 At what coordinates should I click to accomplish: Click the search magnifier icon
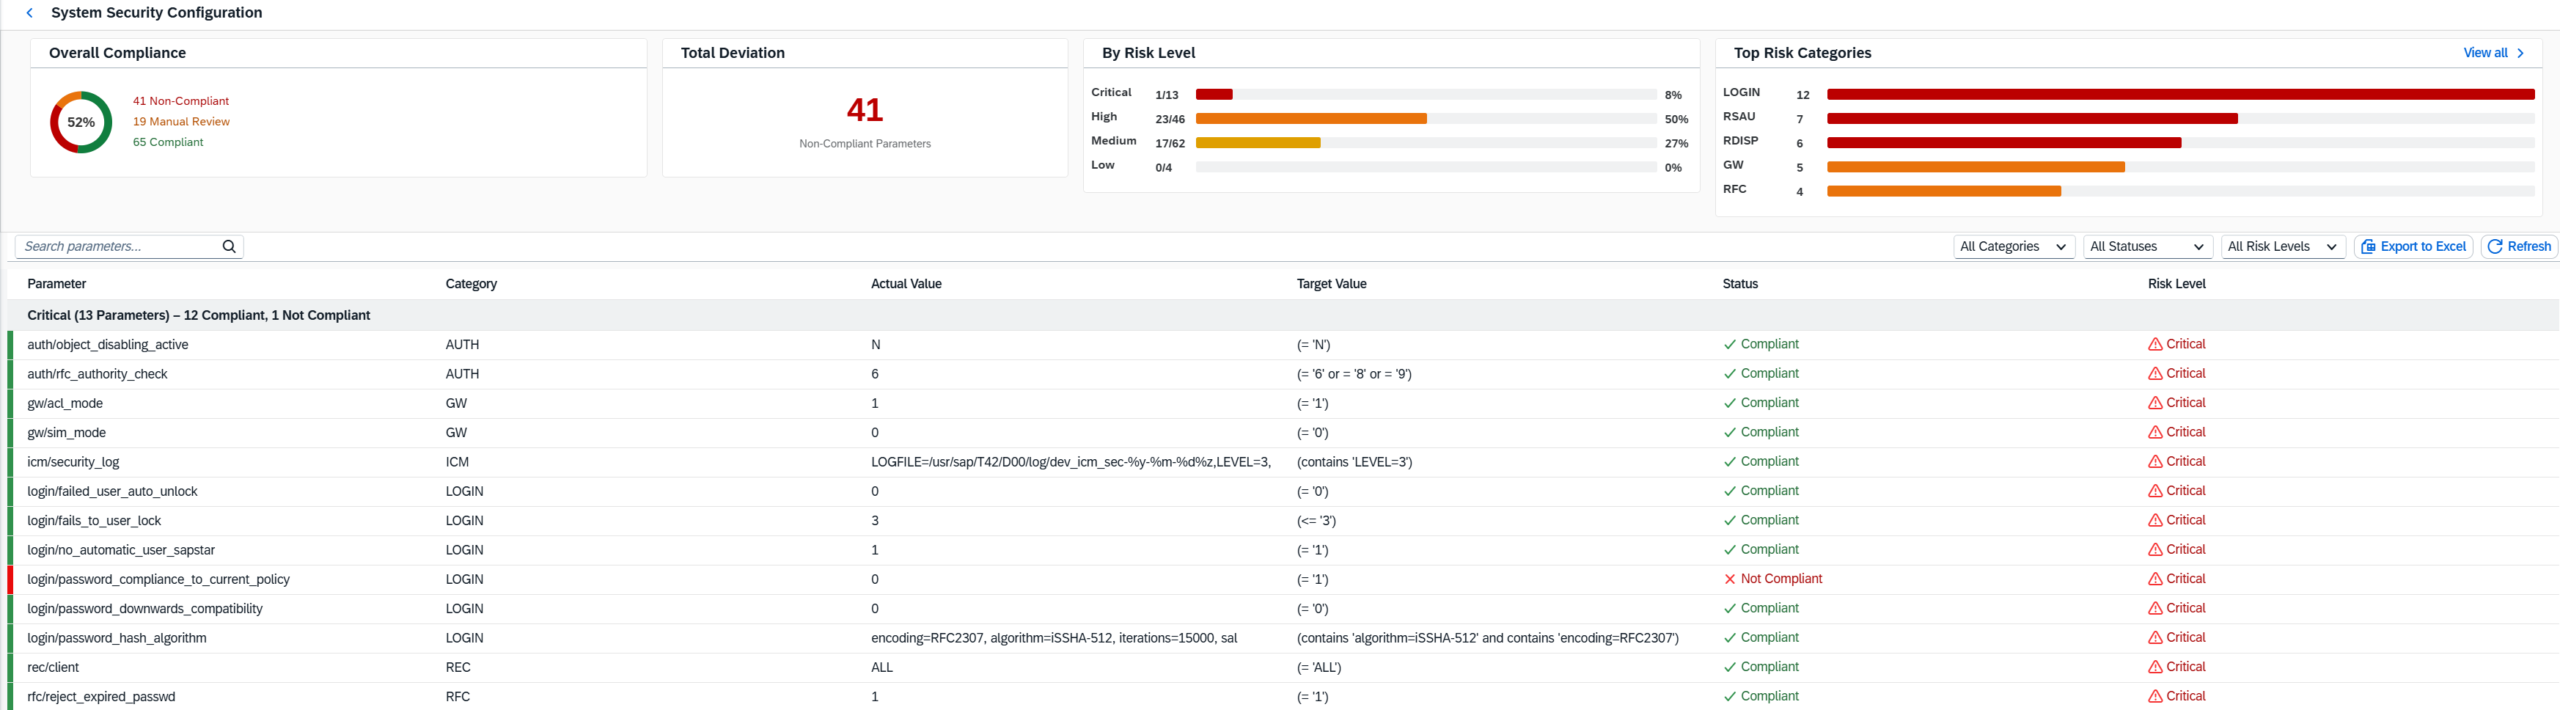[x=229, y=247]
